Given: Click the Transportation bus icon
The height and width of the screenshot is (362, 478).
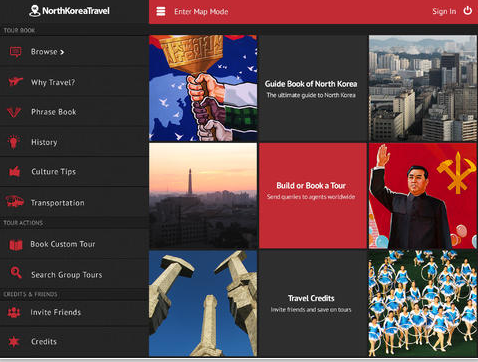Looking at the screenshot, I should [x=15, y=201].
